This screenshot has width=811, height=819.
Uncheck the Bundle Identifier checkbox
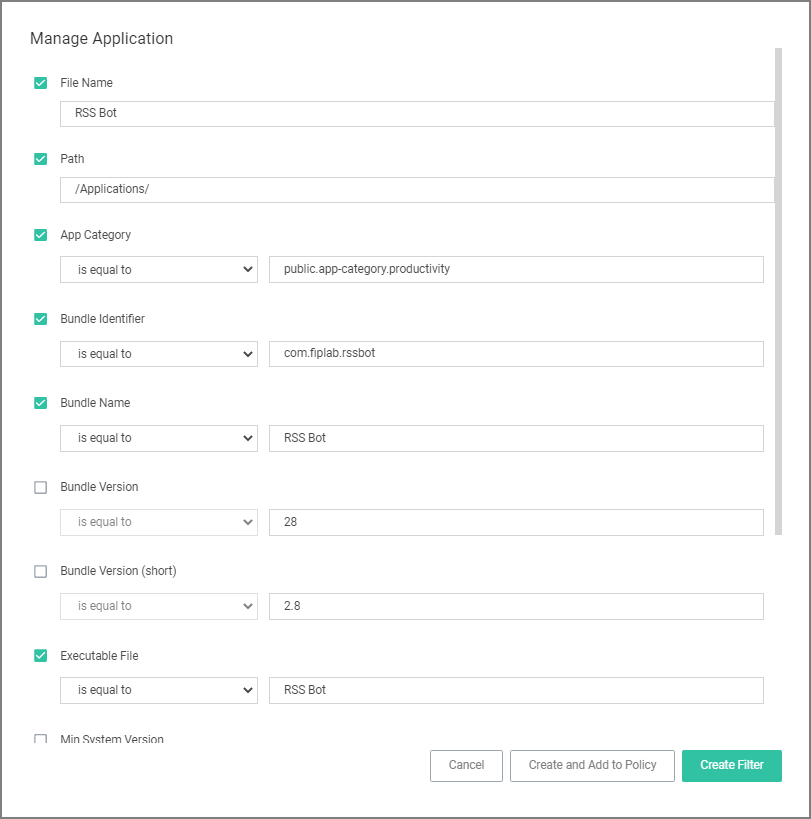40,319
